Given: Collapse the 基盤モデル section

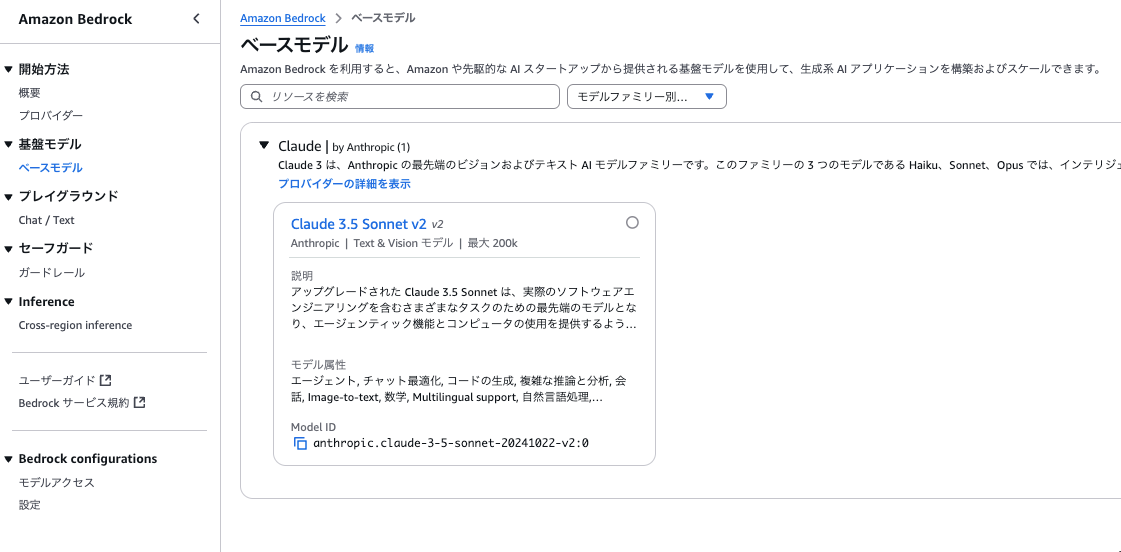Looking at the screenshot, I should click(x=9, y=144).
